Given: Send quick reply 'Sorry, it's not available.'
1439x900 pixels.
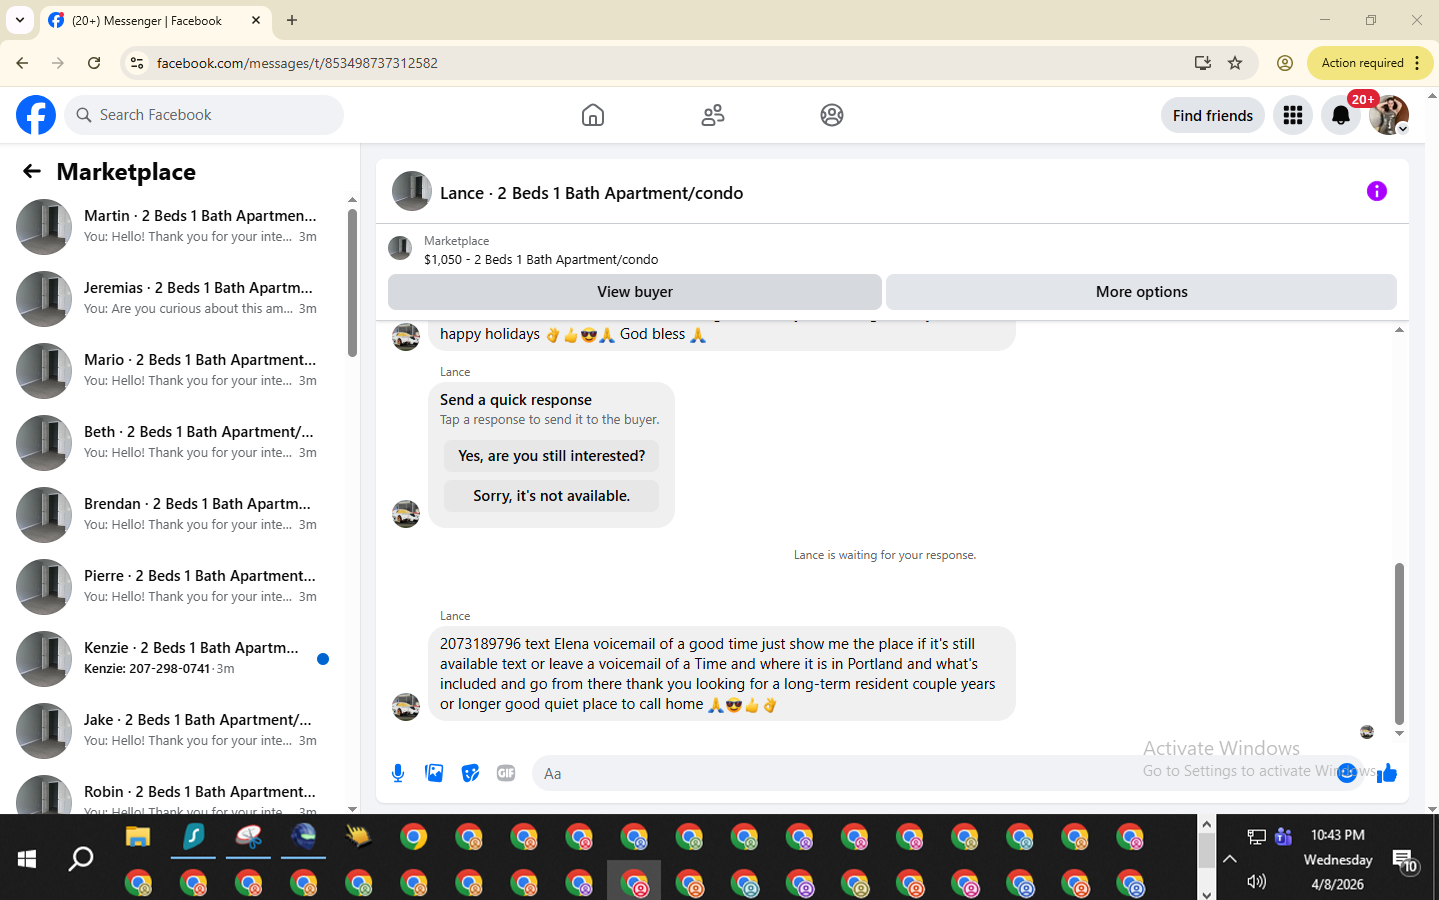Looking at the screenshot, I should tap(551, 496).
